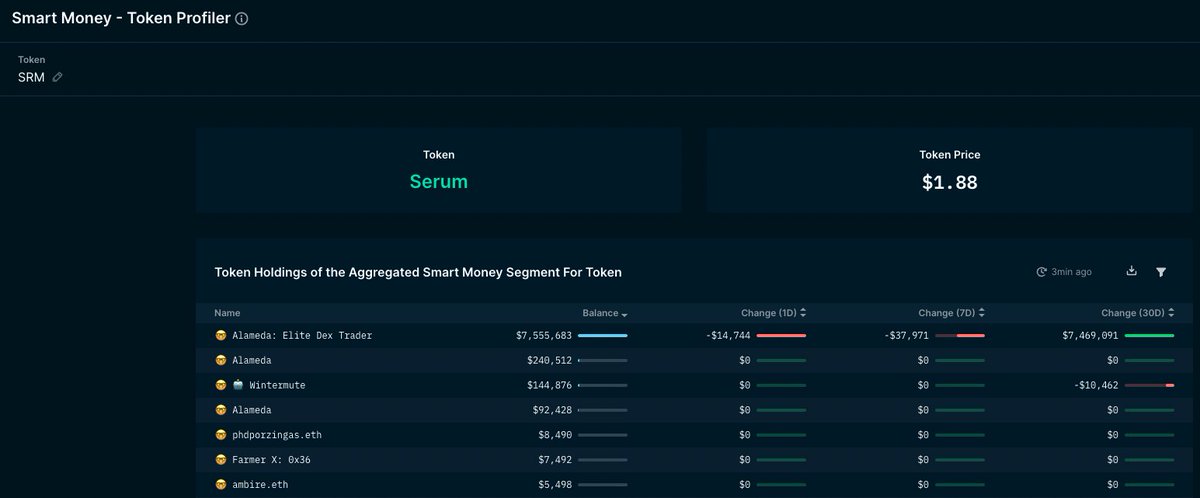The height and width of the screenshot is (498, 1200).
Task: Open the Wintermute wallet row
Action: coord(694,385)
